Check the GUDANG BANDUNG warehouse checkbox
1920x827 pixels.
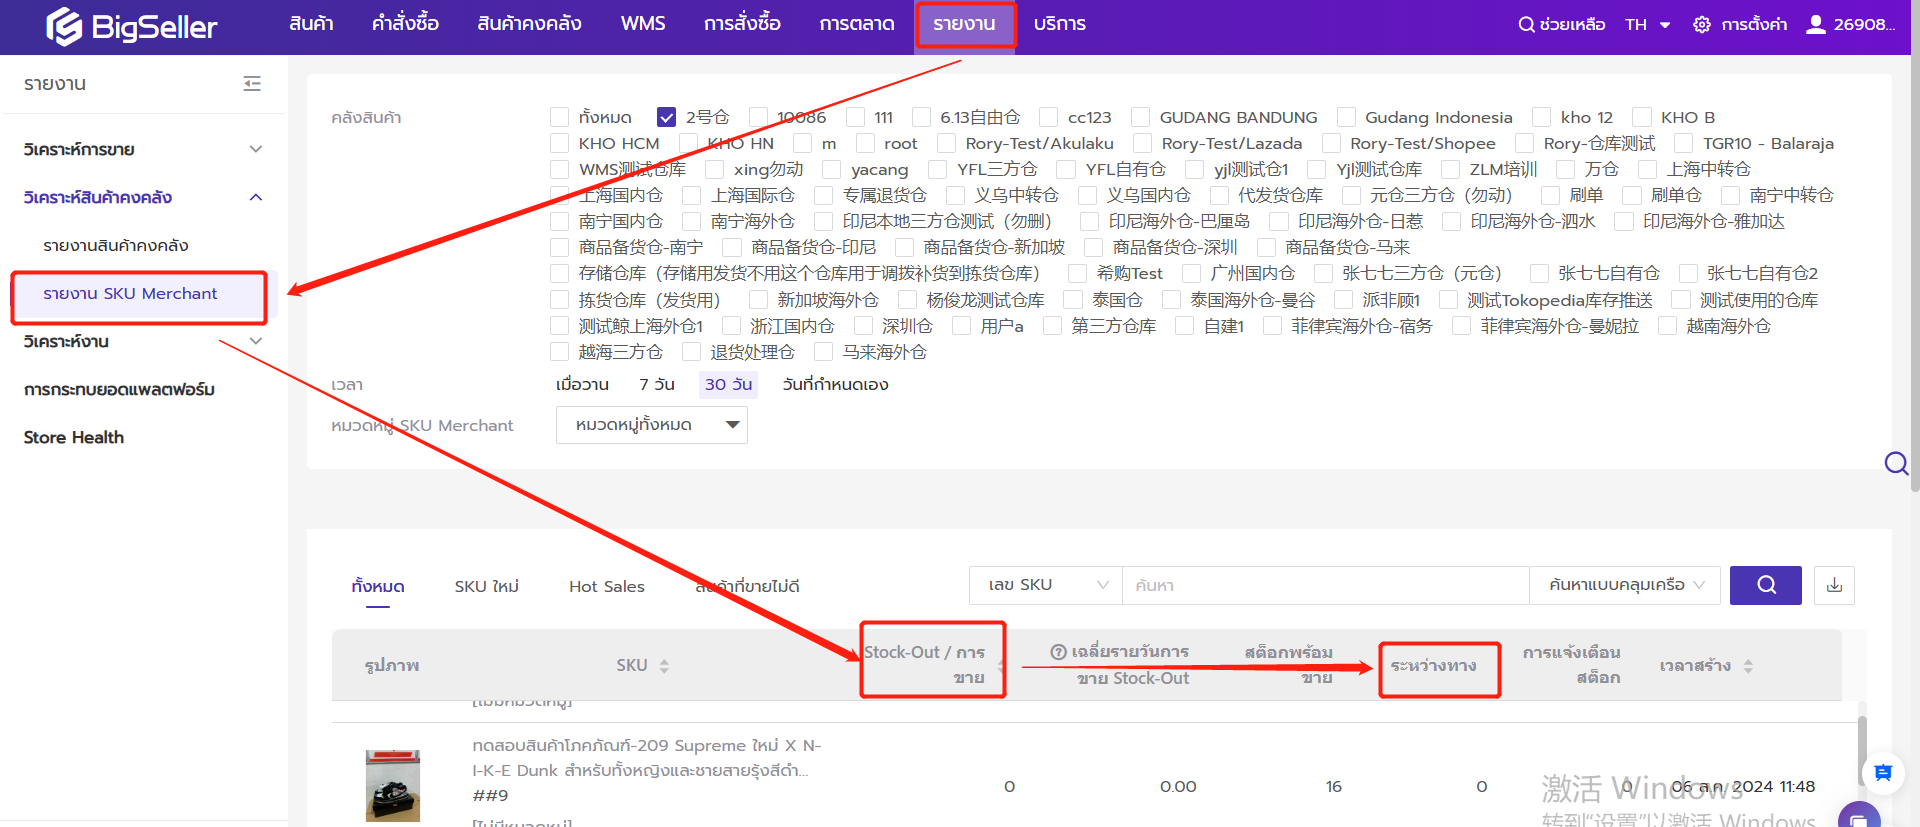point(1140,118)
